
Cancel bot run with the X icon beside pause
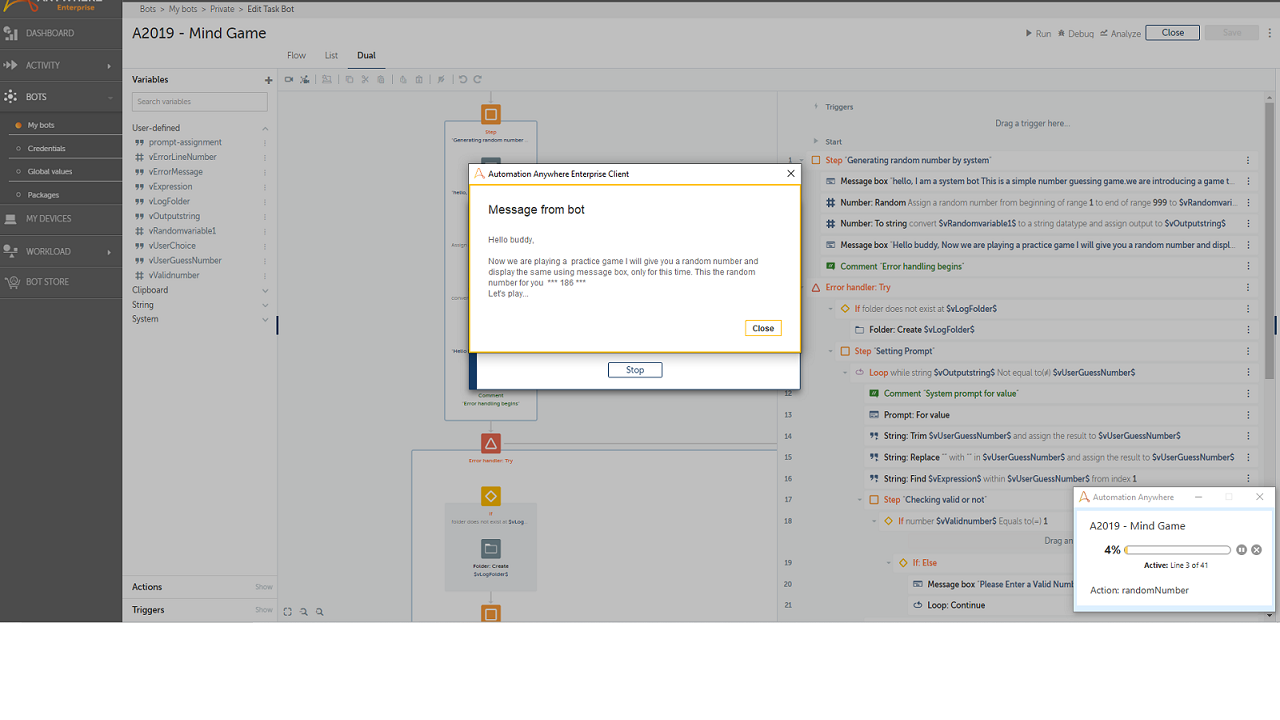[1257, 550]
